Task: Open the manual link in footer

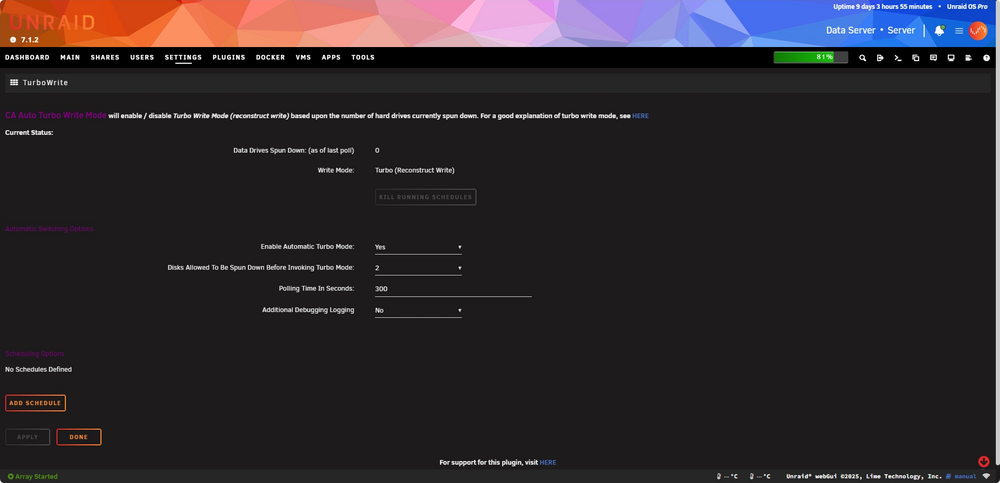Action: [961, 477]
